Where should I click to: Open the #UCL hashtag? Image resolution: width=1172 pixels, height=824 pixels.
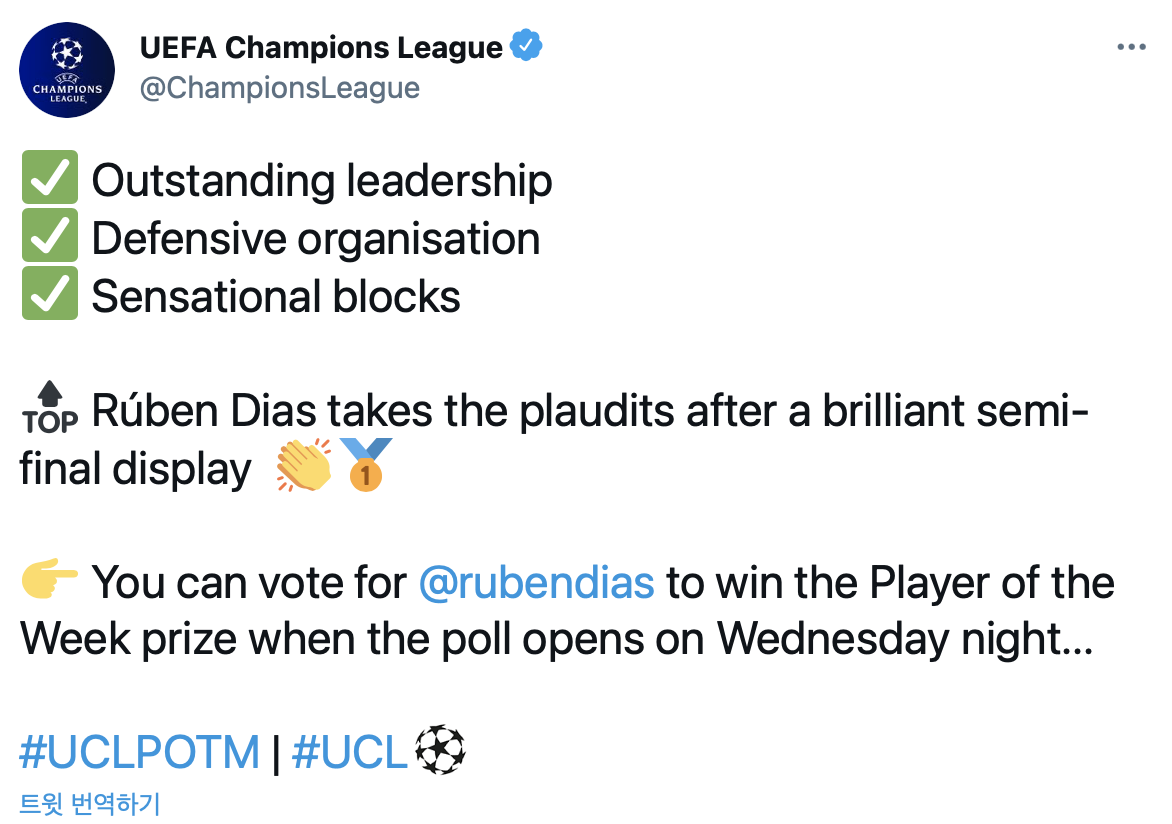tap(349, 753)
